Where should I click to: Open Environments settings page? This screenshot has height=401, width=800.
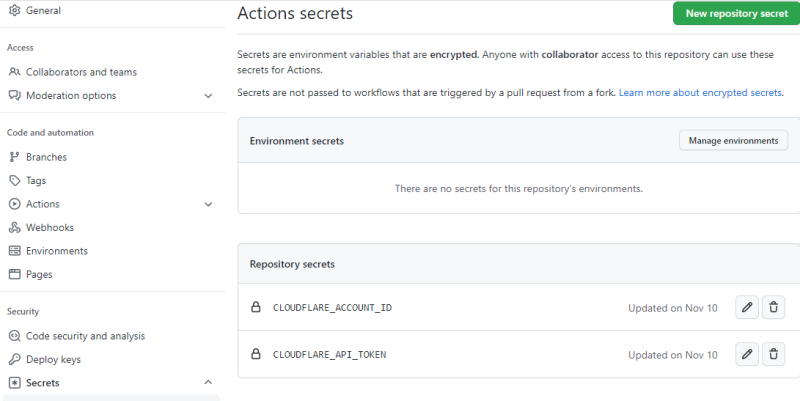(x=56, y=251)
